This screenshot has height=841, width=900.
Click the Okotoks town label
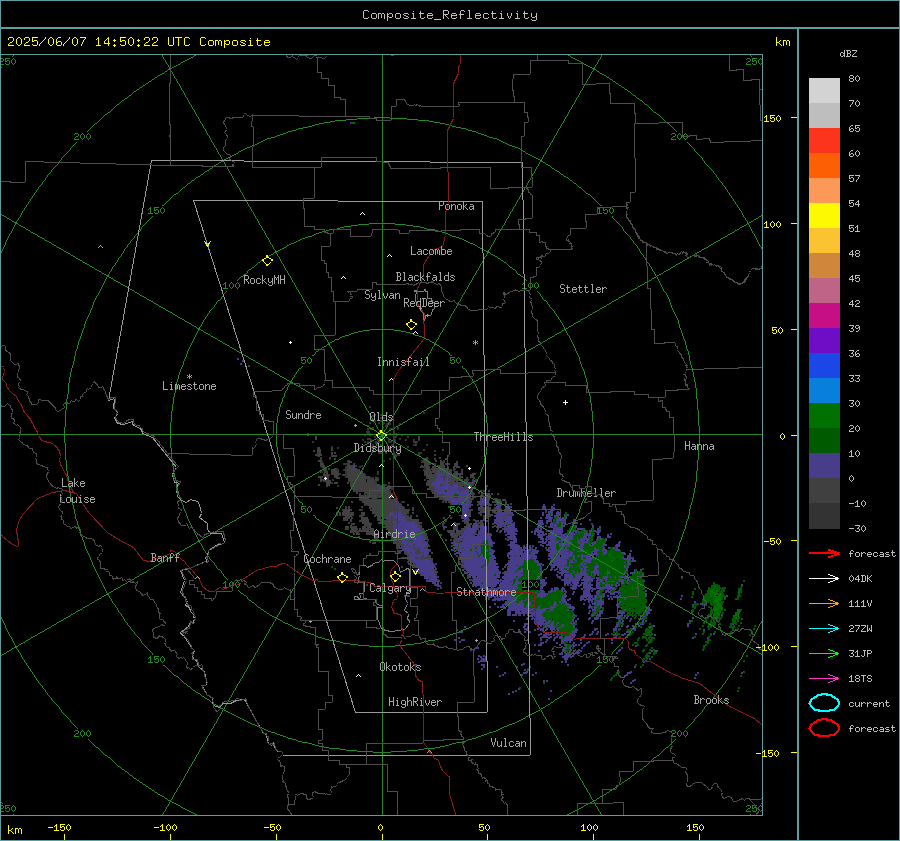400,667
